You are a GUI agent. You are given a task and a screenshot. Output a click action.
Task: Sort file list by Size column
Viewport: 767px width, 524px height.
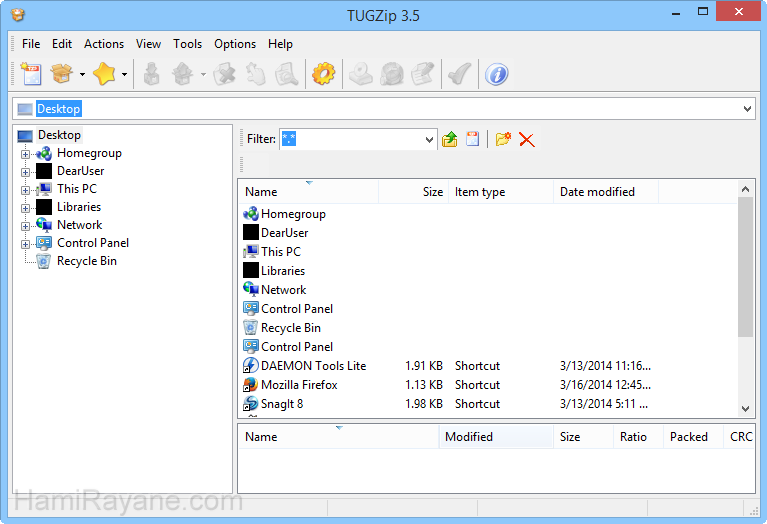point(413,192)
